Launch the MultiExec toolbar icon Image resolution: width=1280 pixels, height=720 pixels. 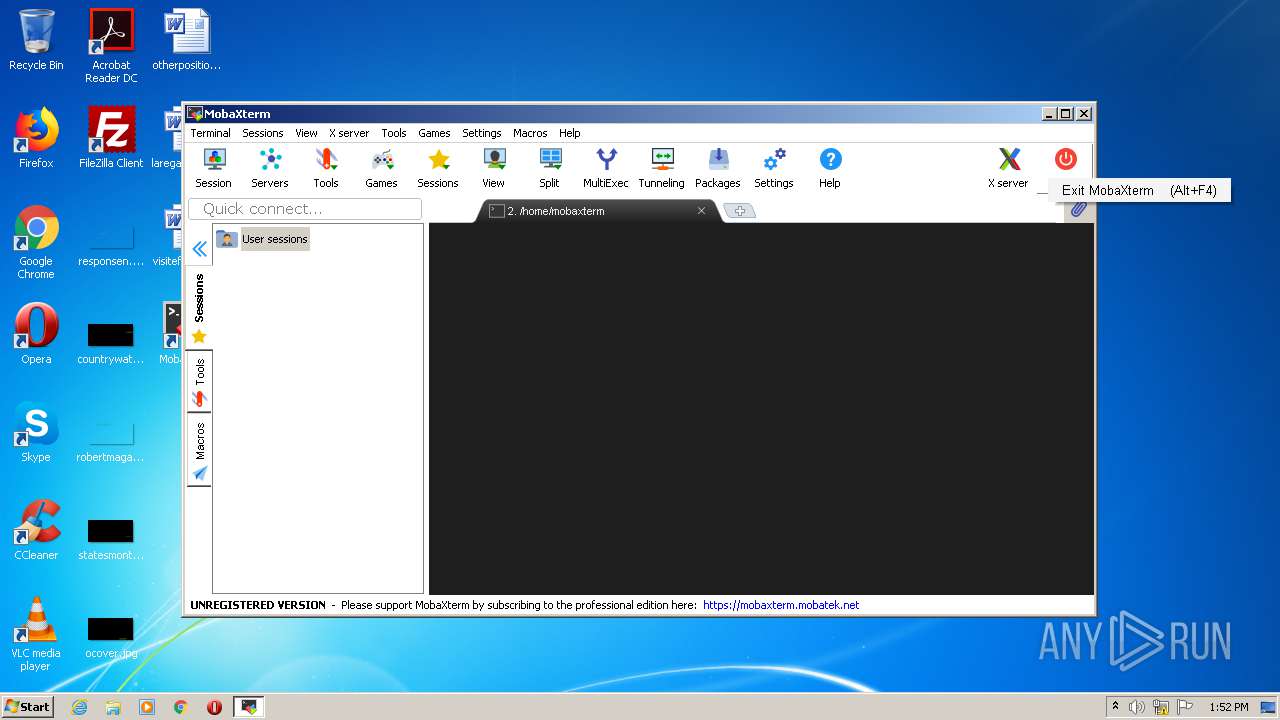pyautogui.click(x=606, y=168)
